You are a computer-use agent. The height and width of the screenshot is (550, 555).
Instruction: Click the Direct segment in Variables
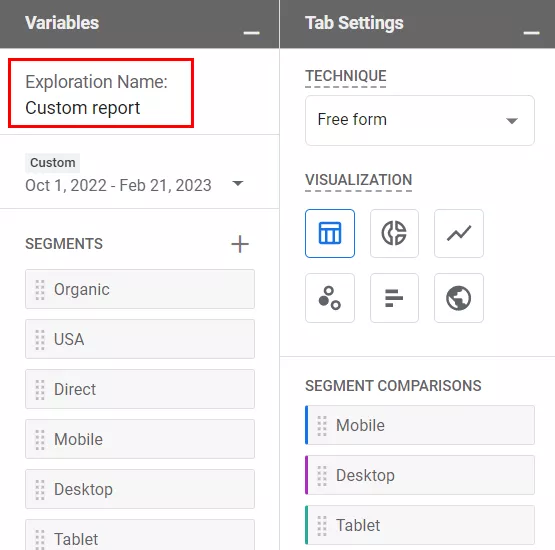[140, 389]
